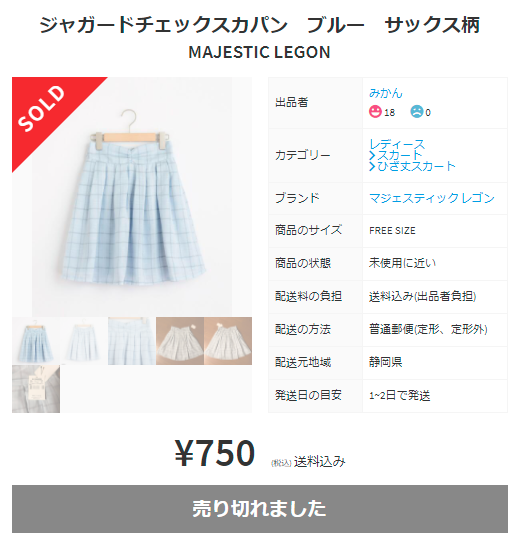Select the third close-up waistband thumbnail
The image size is (523, 541).
pos(132,341)
